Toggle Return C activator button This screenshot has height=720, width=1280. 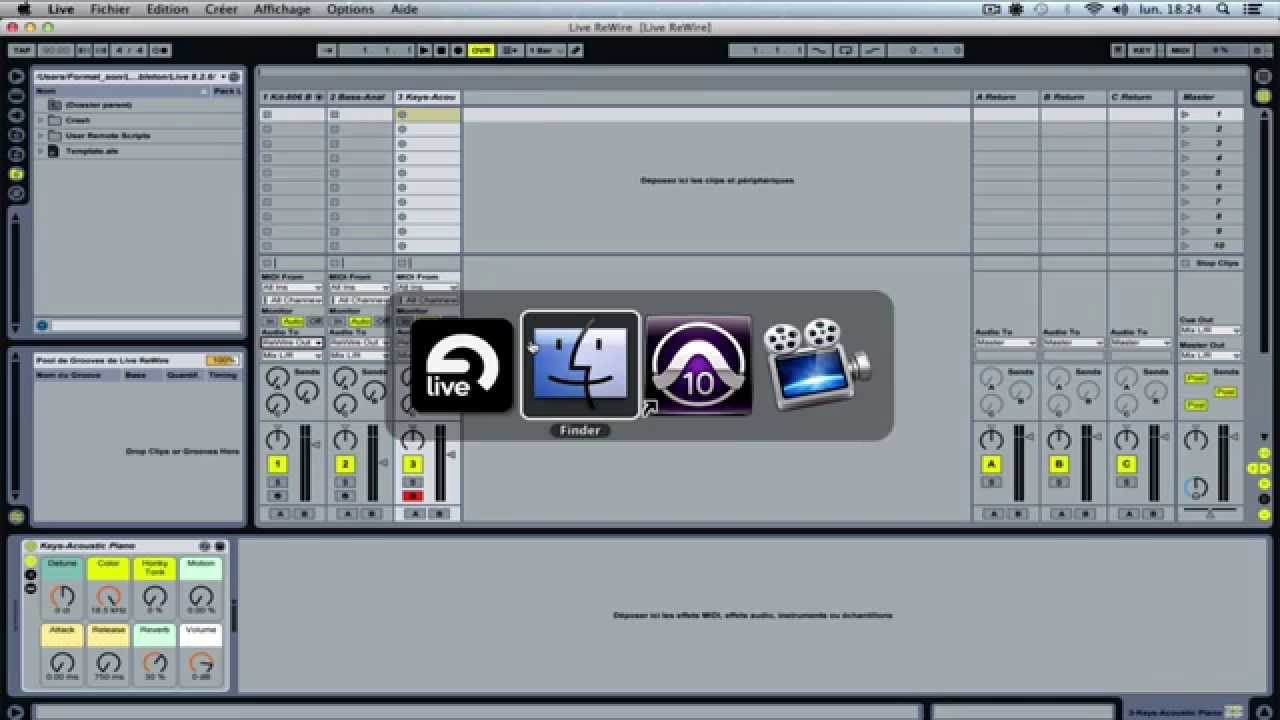tap(1126, 464)
